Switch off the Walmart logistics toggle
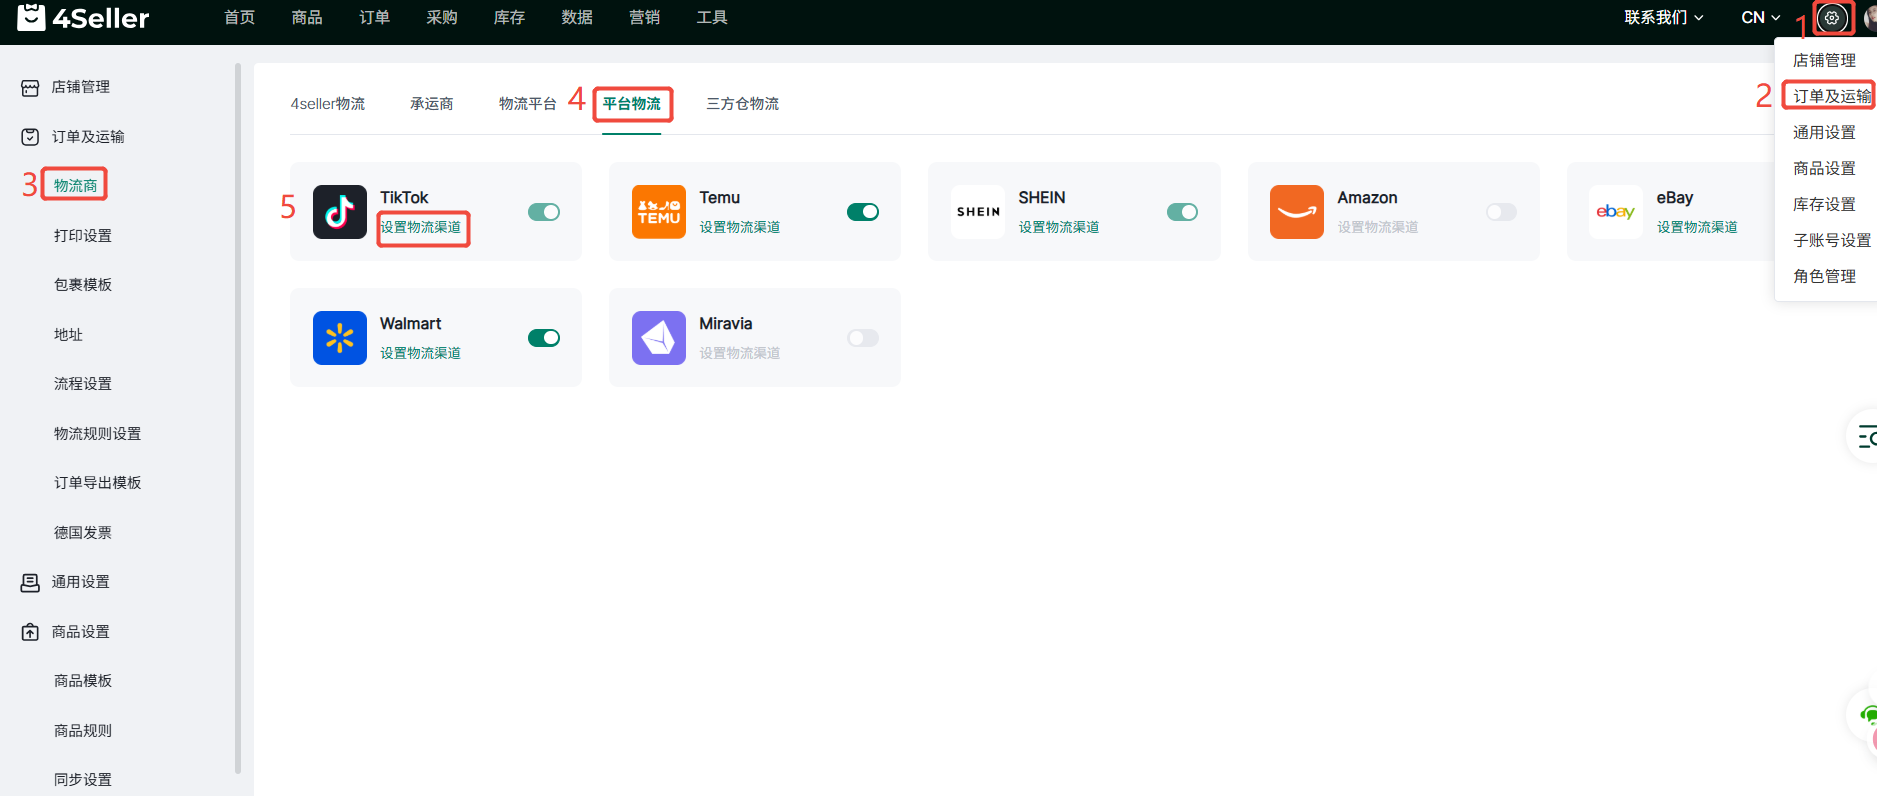Viewport: 1877px width, 796px height. coord(544,338)
